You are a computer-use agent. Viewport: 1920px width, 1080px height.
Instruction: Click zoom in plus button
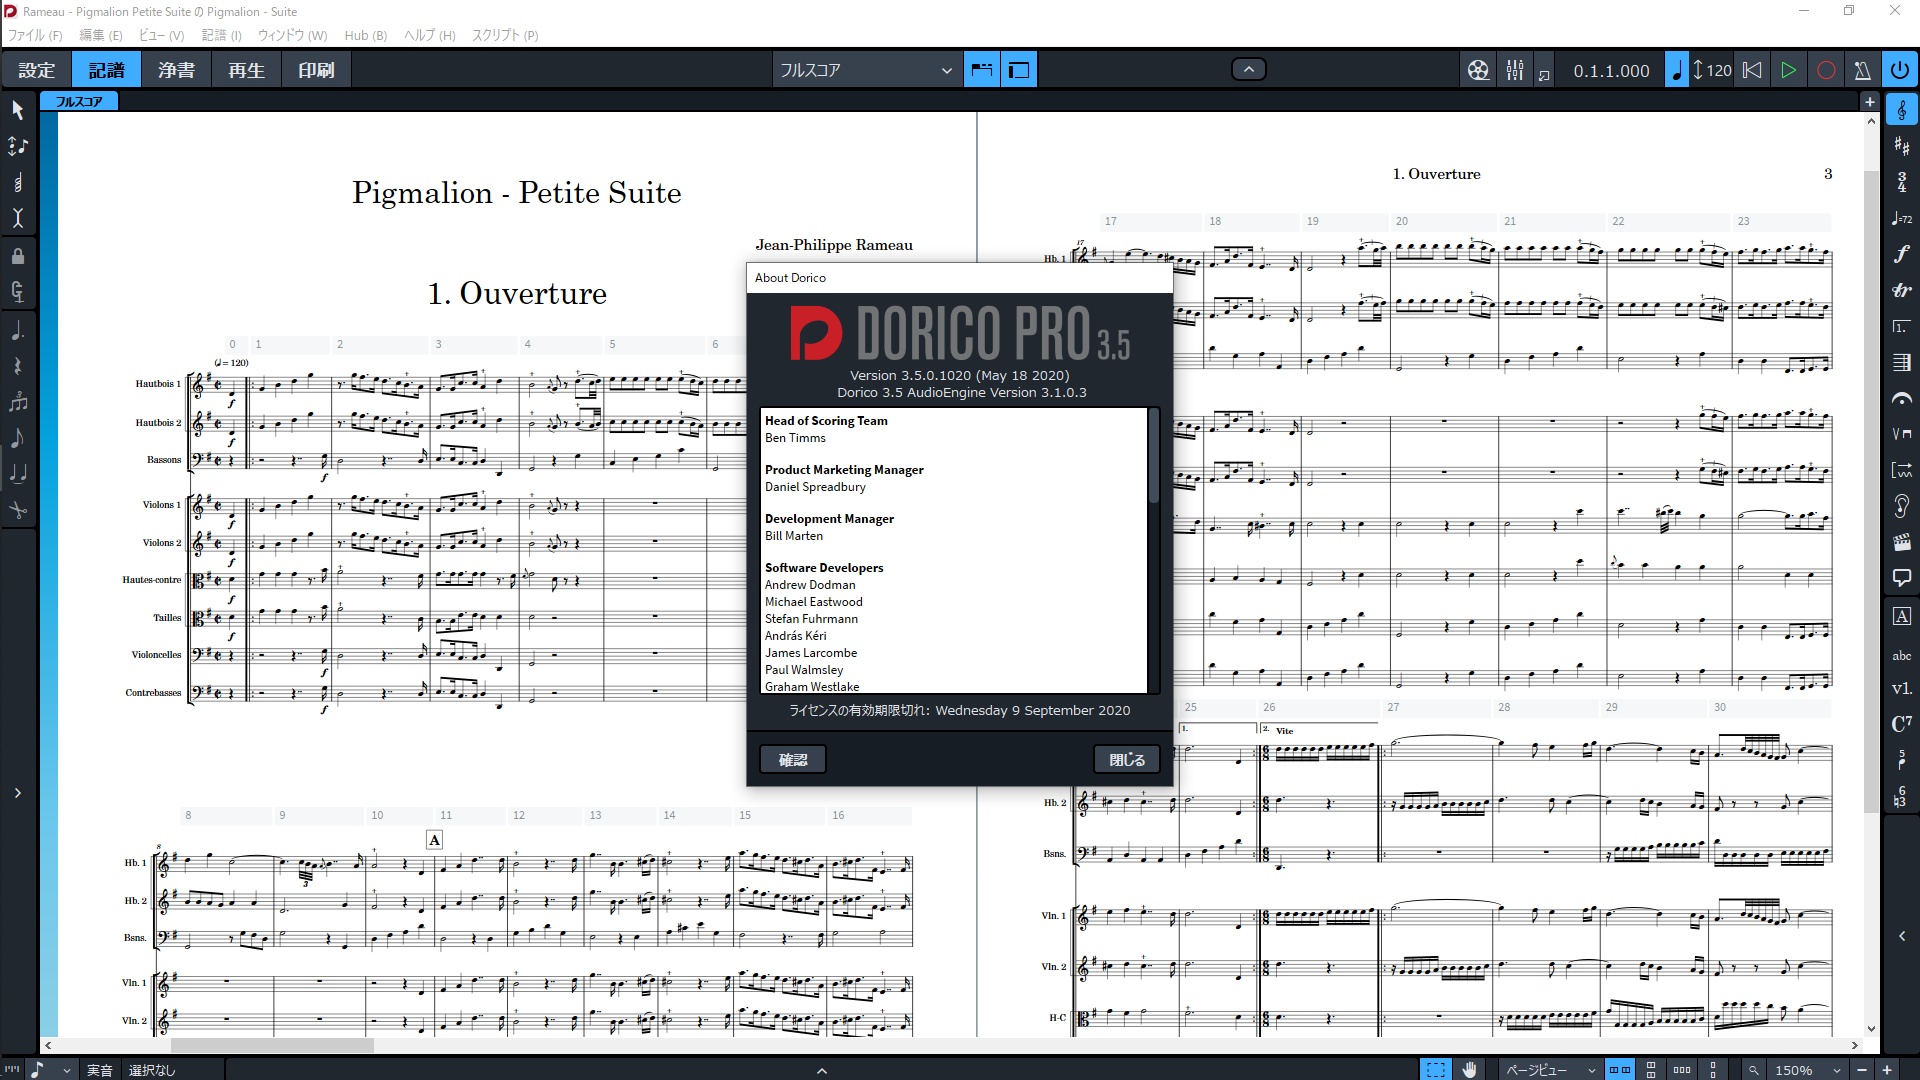tap(1887, 1070)
